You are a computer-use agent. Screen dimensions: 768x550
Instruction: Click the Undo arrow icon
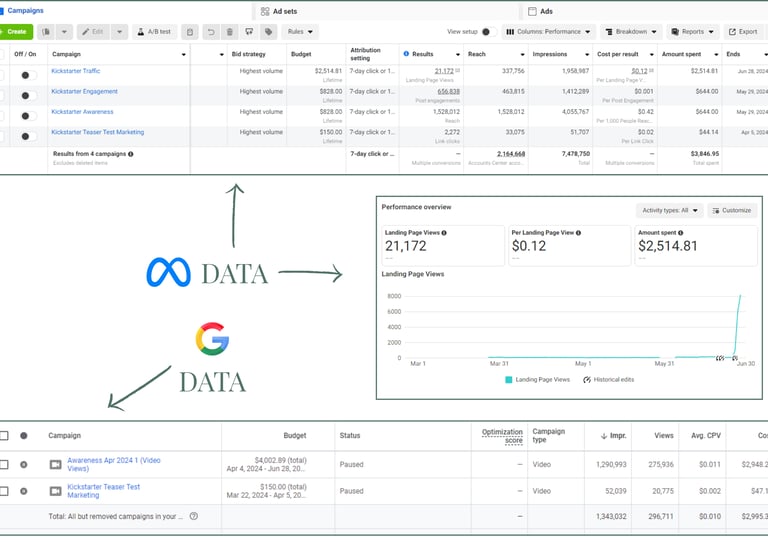pos(211,32)
